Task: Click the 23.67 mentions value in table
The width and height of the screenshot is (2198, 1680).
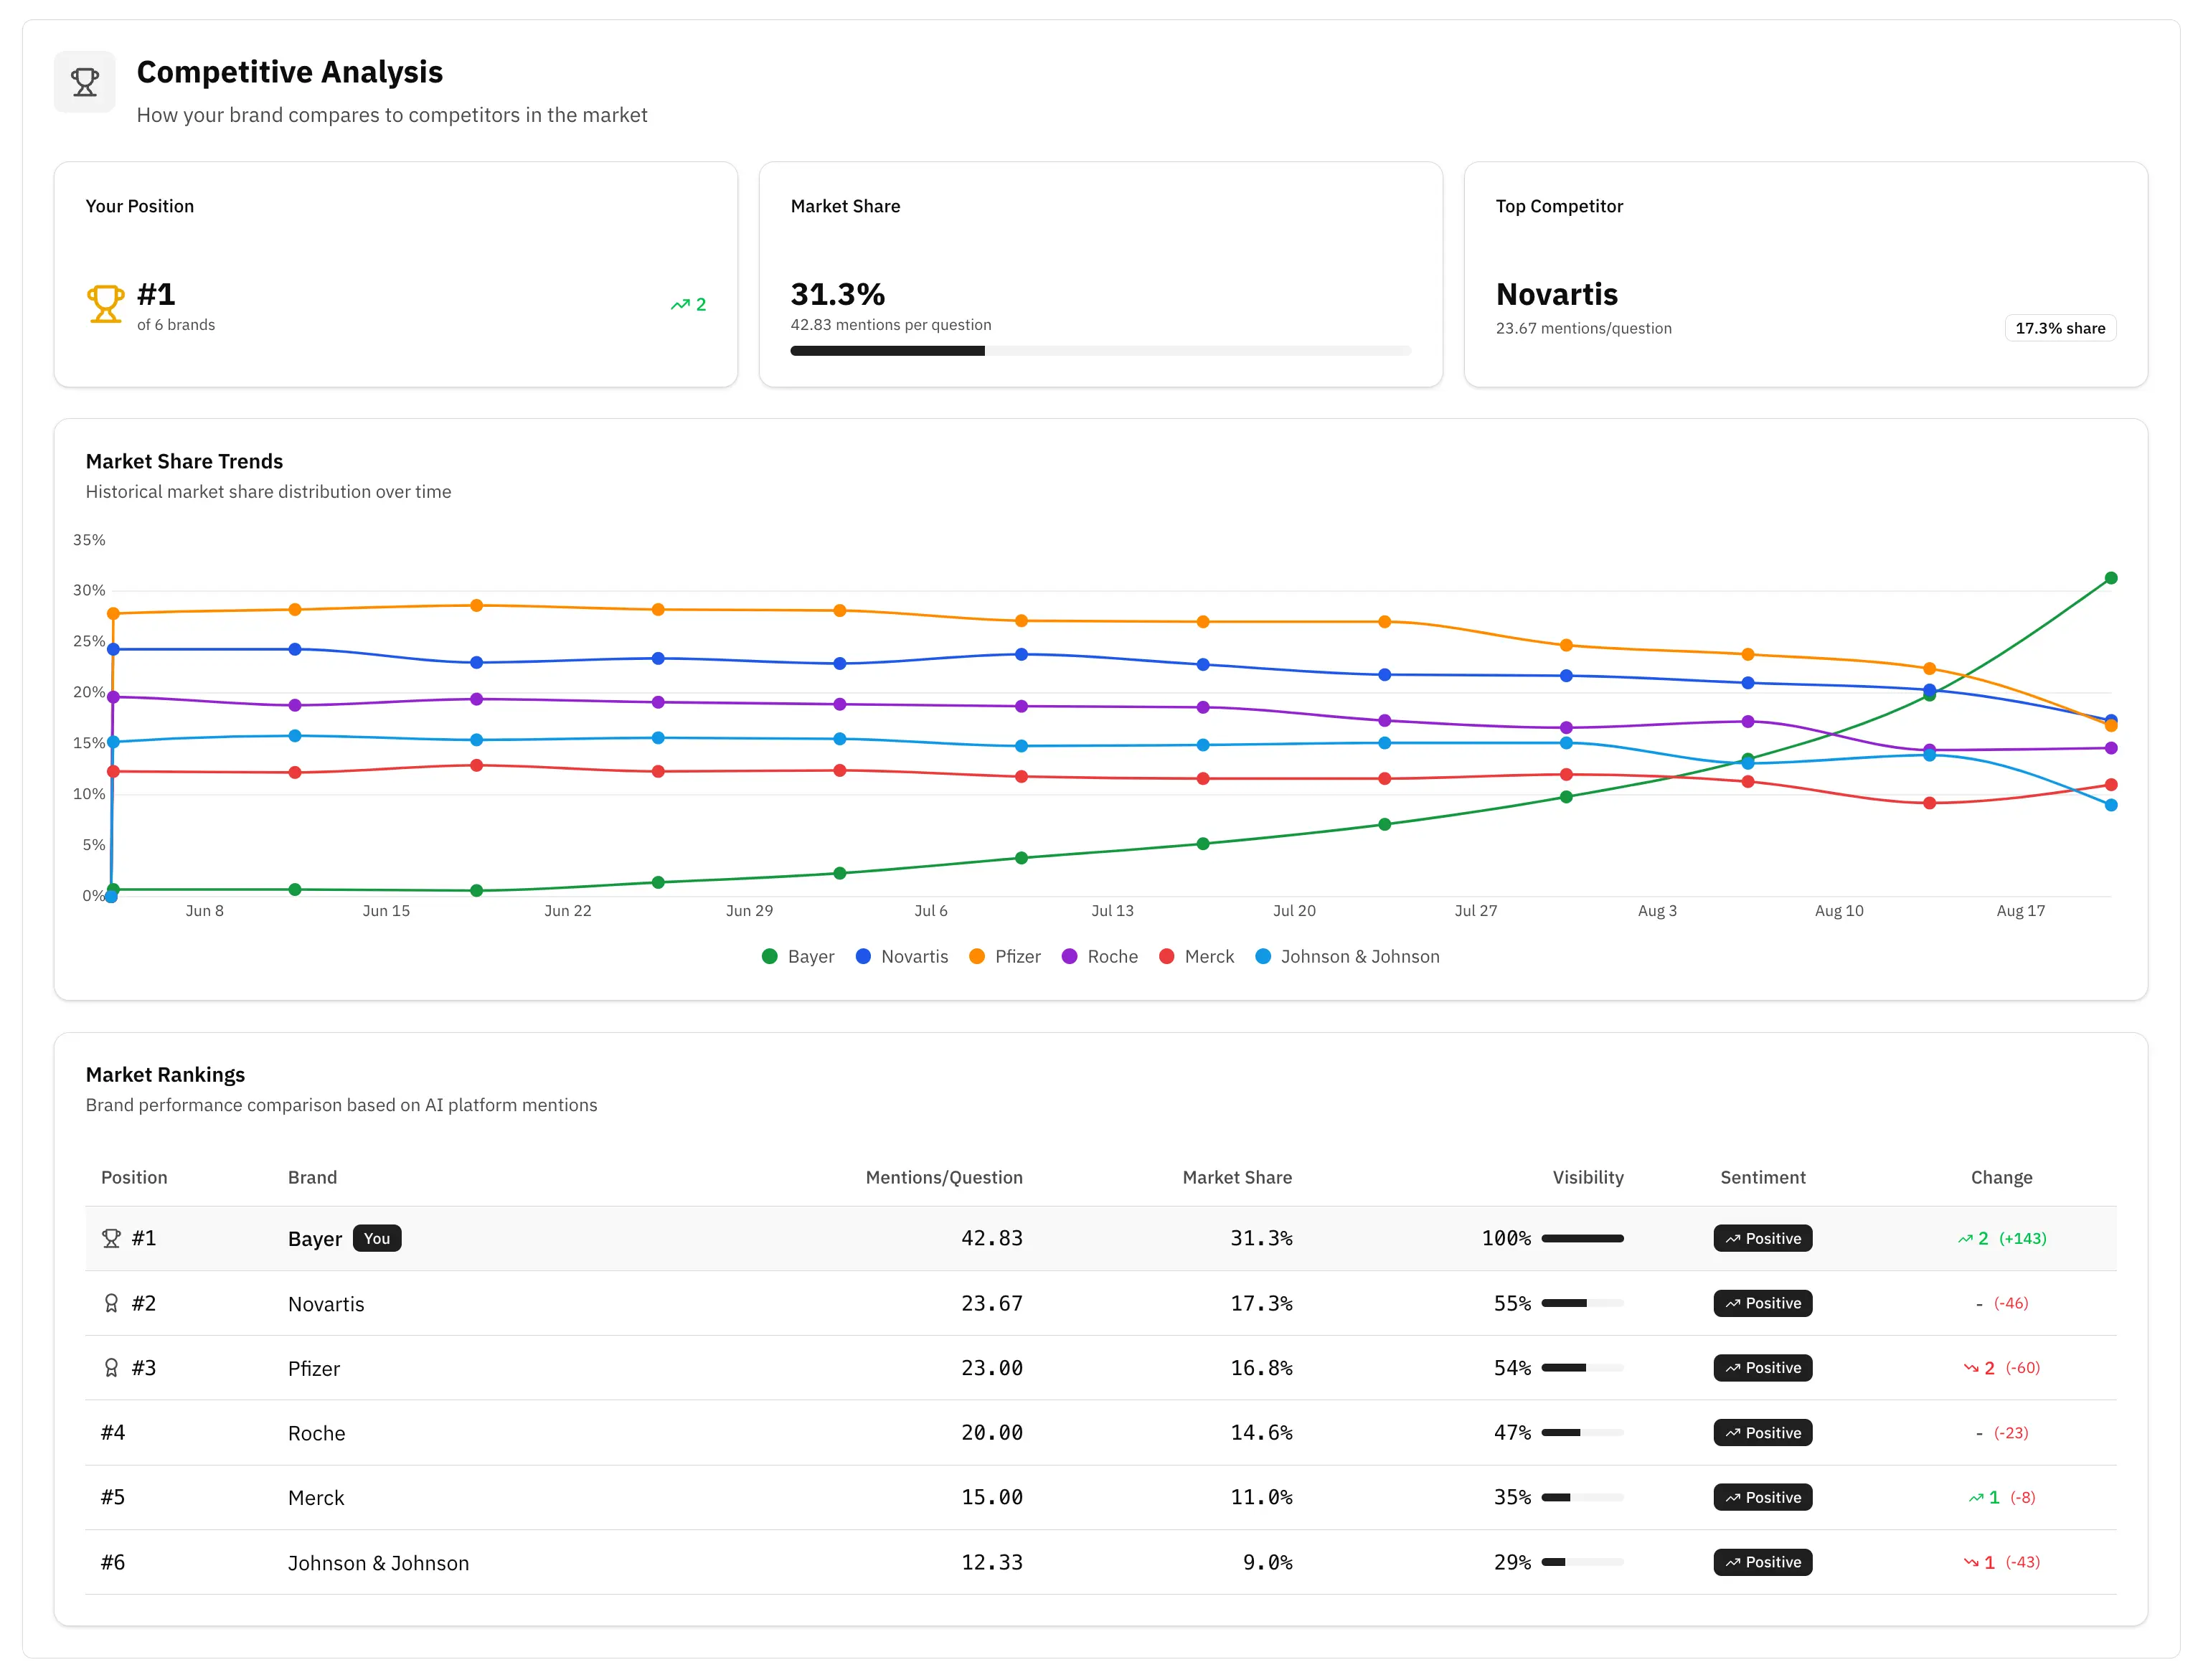Action: pyautogui.click(x=992, y=1303)
